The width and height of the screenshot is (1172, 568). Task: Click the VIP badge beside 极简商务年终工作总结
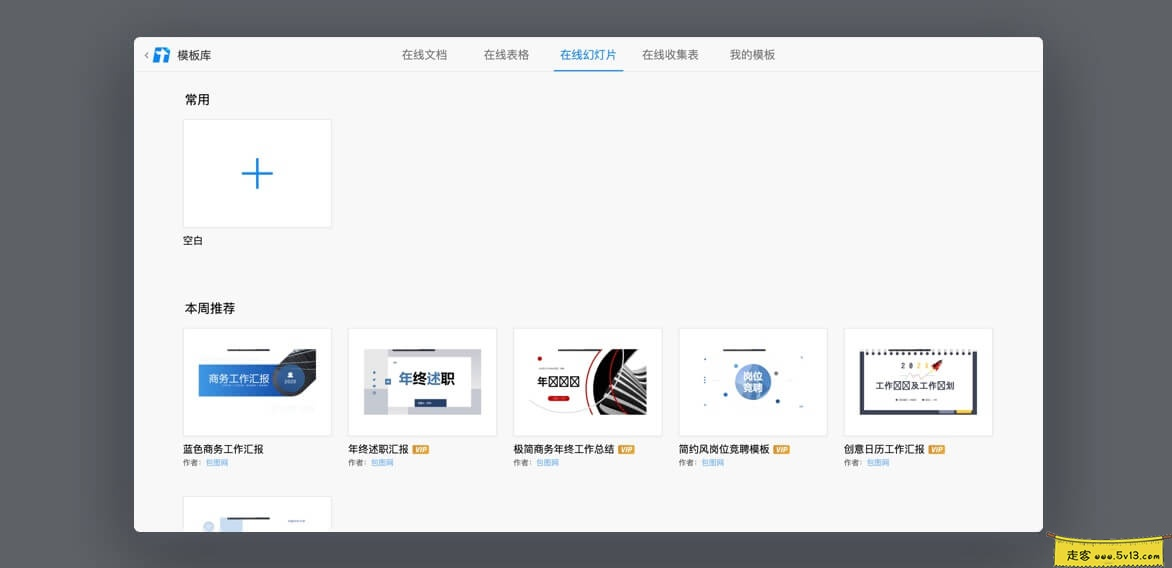click(626, 449)
